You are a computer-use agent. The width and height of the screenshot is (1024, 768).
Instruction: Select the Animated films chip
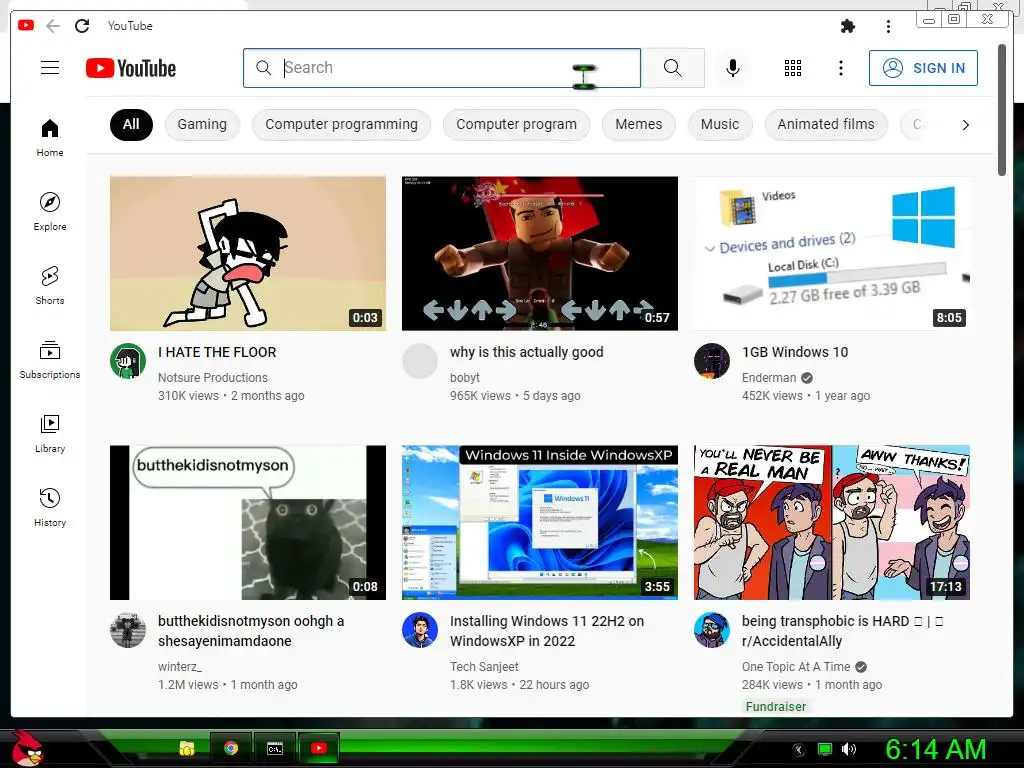[x=826, y=124]
